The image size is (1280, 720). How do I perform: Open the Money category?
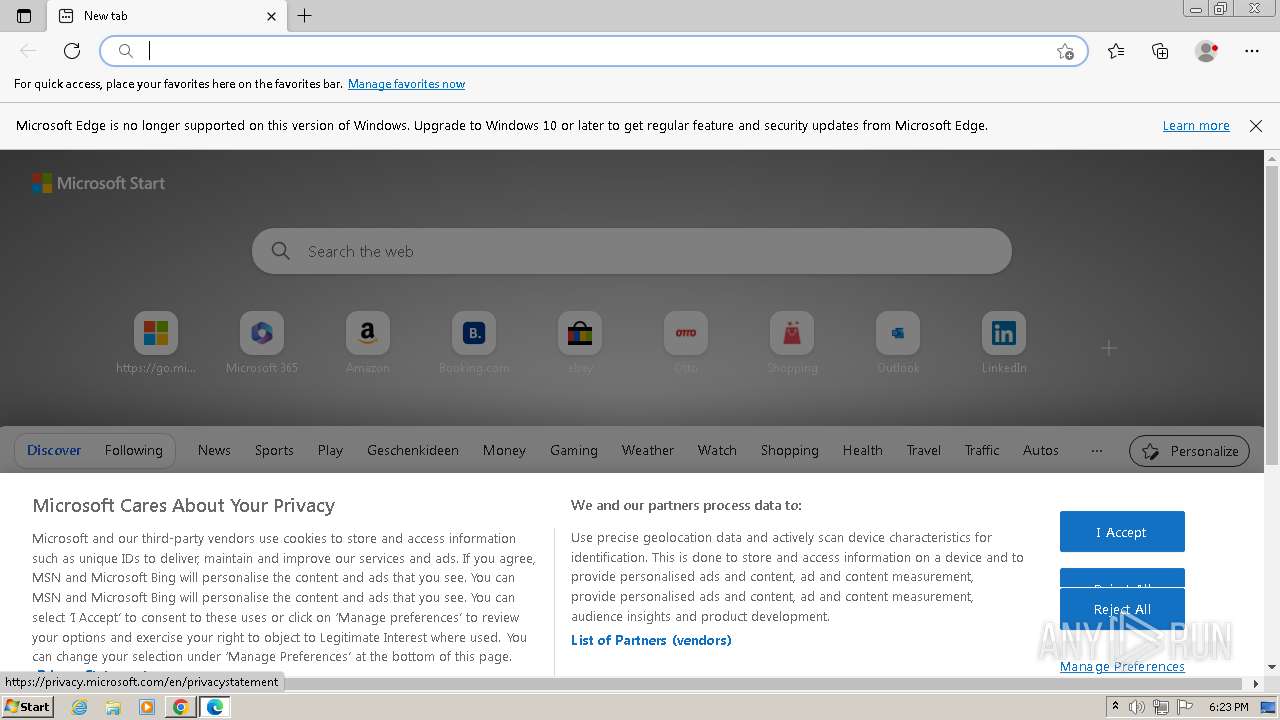[504, 450]
